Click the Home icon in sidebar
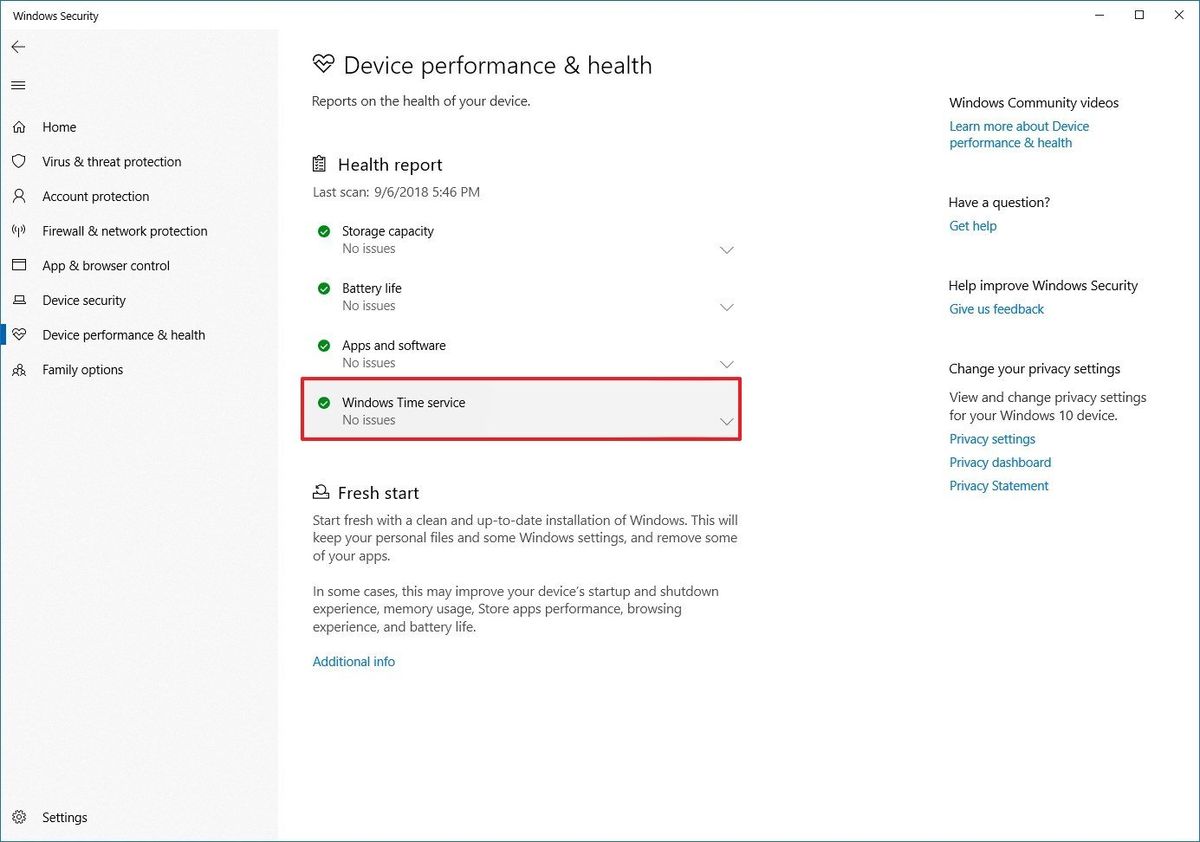The image size is (1200, 842). (19, 127)
